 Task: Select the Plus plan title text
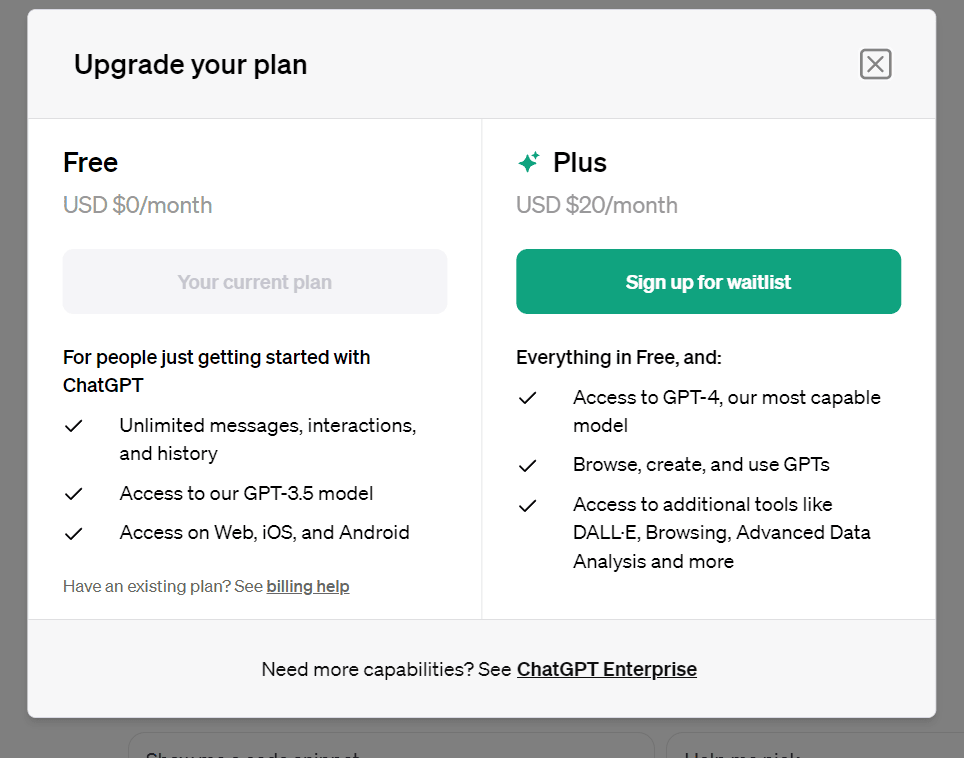580,162
